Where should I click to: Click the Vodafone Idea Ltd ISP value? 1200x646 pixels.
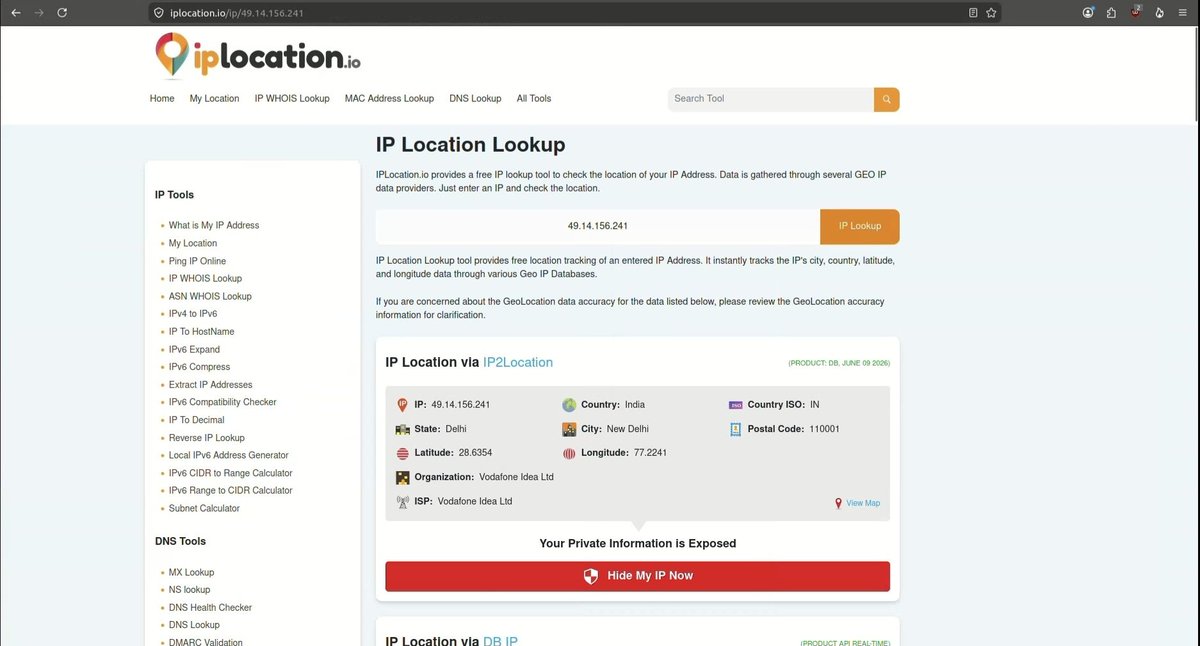pos(475,502)
